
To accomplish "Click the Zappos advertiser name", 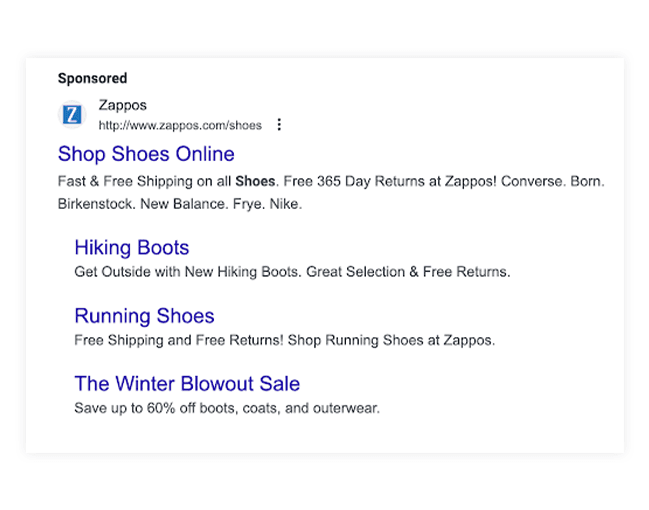I will 123,106.
